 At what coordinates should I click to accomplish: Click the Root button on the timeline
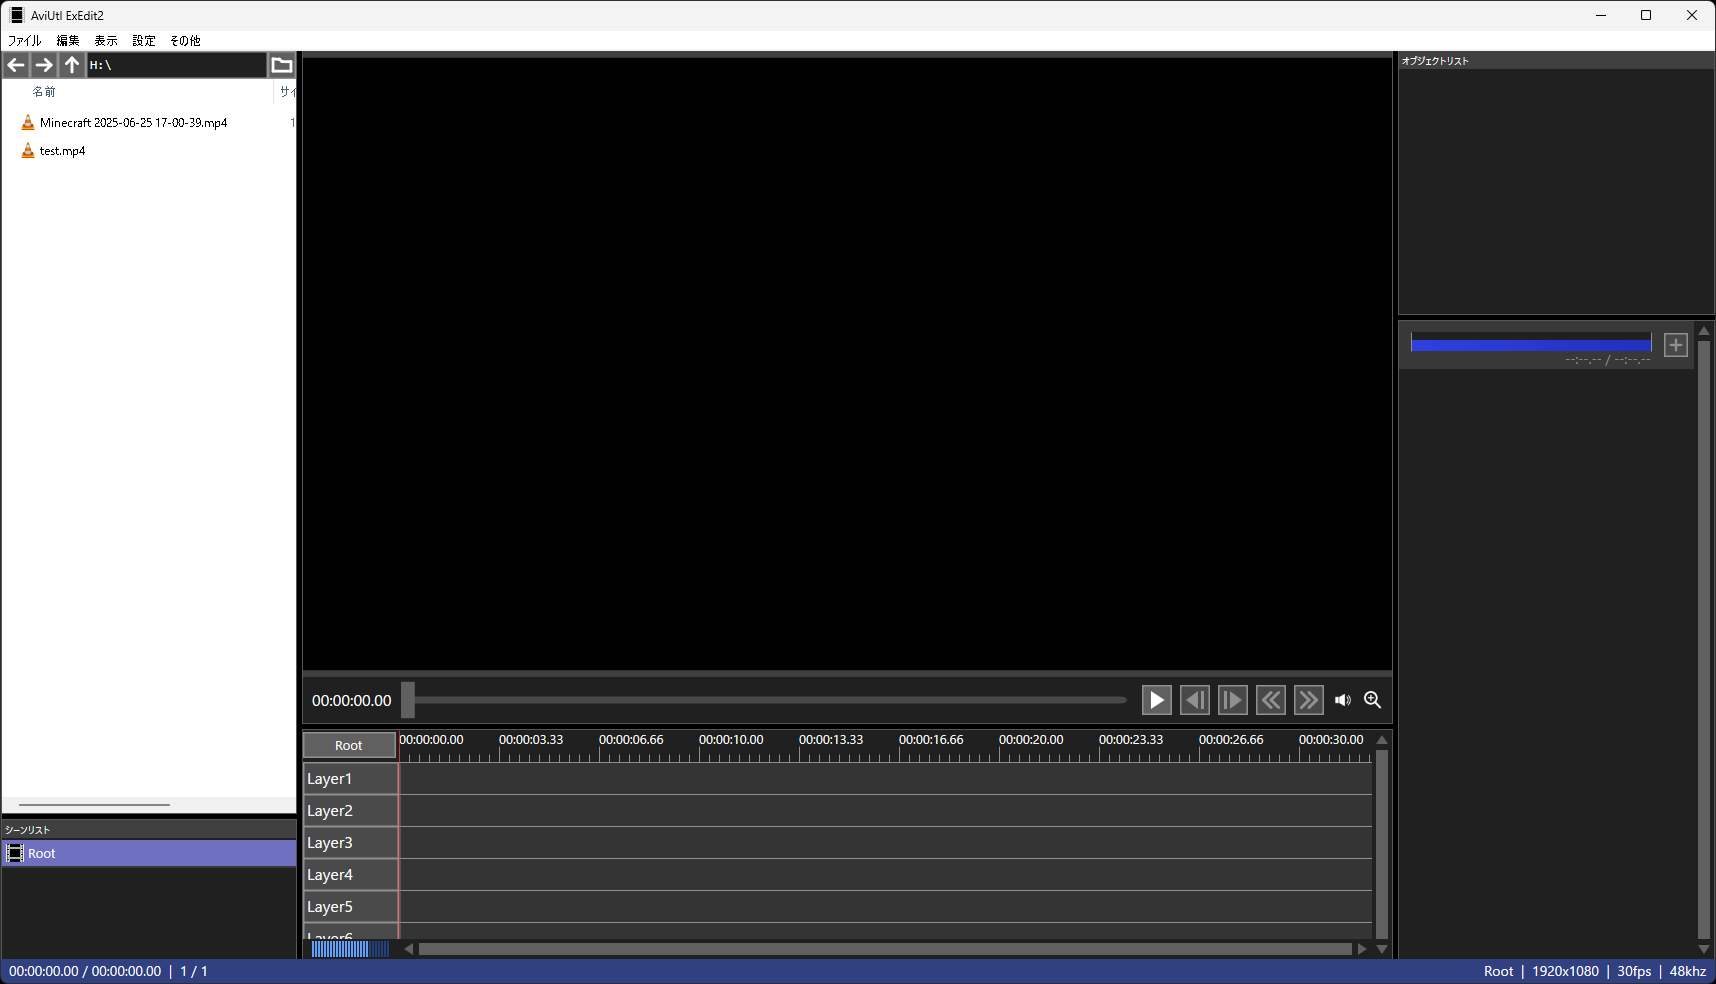pyautogui.click(x=349, y=745)
